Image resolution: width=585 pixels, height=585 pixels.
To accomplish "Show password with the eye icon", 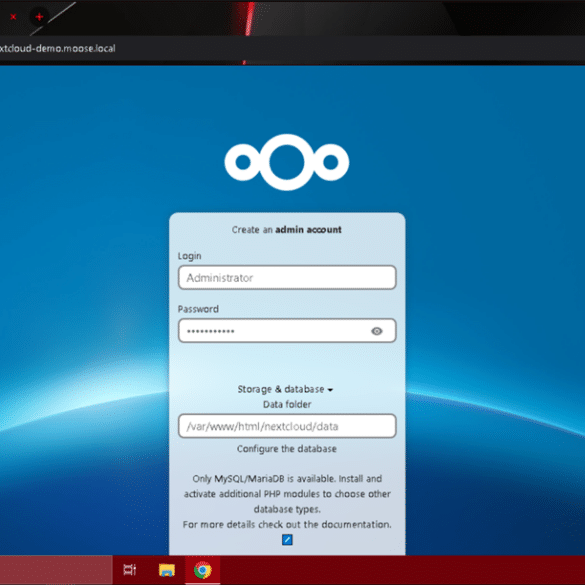I will point(377,331).
